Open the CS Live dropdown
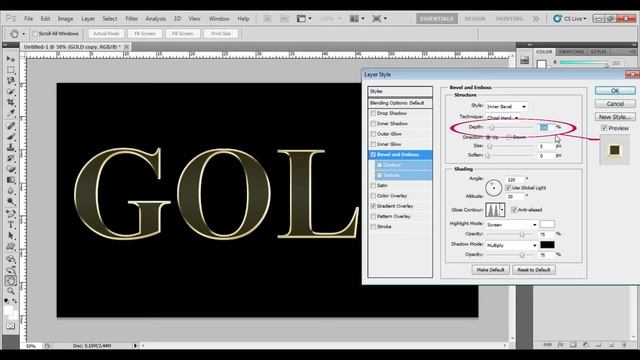The width and height of the screenshot is (640, 360). coord(570,19)
